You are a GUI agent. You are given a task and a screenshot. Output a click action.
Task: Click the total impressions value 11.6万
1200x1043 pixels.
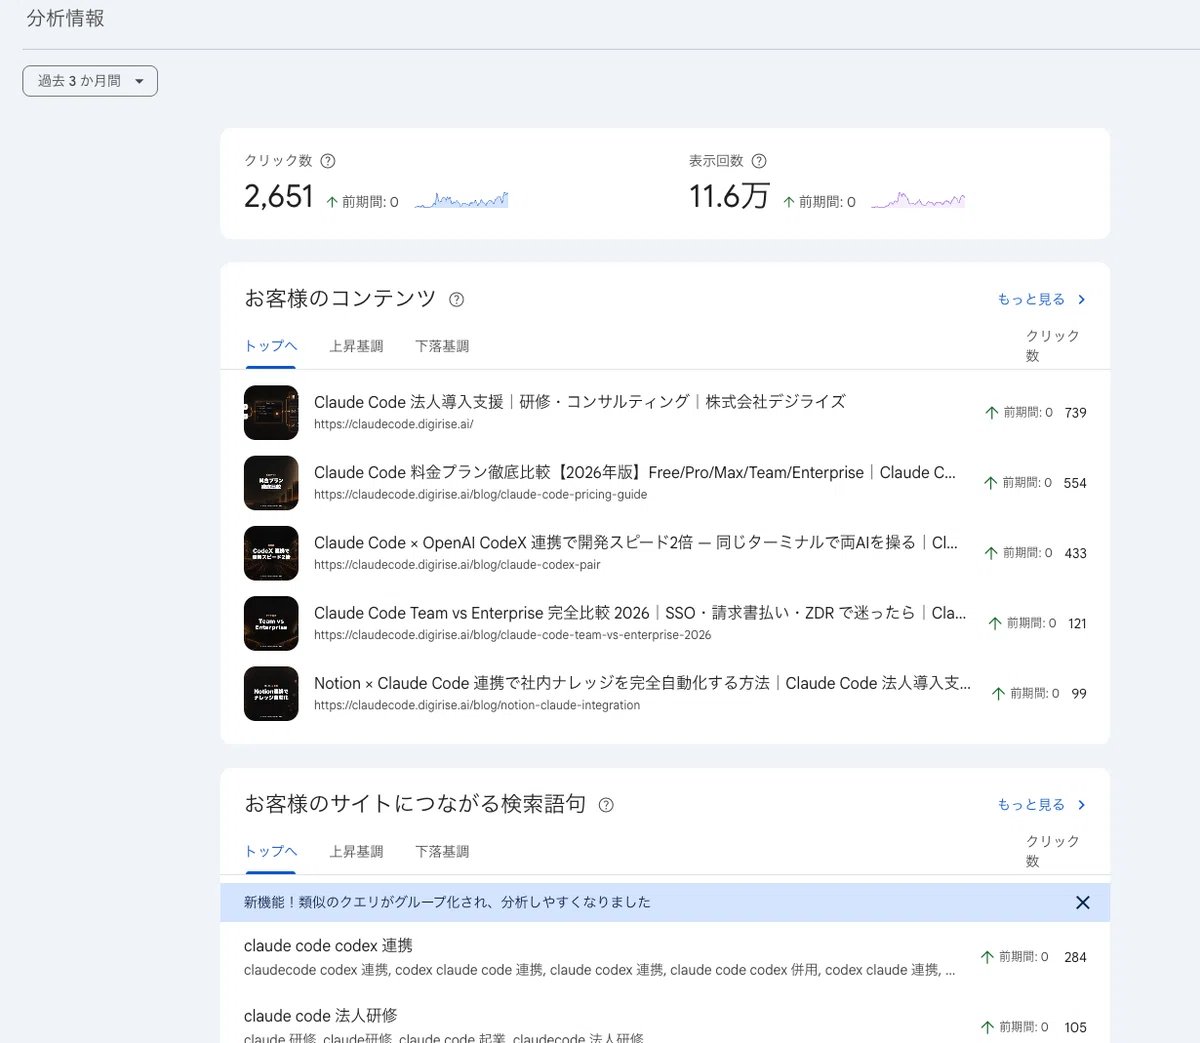click(729, 196)
